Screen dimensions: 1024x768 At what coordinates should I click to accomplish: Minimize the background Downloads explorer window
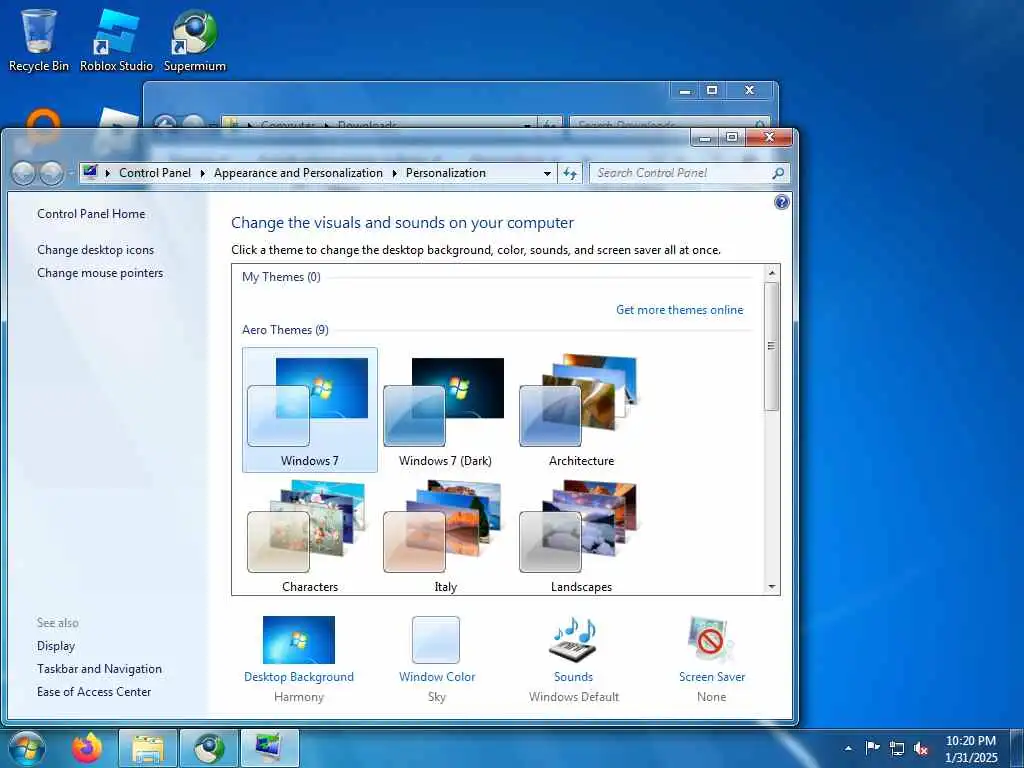click(685, 90)
